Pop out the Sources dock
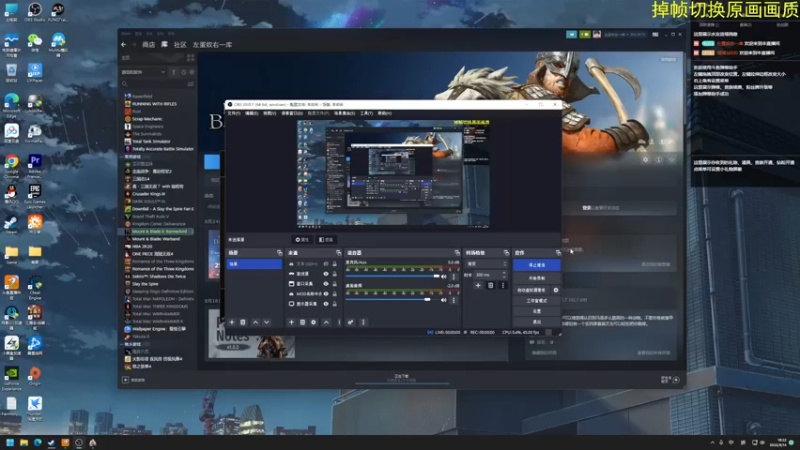The image size is (800, 450). 338,253
